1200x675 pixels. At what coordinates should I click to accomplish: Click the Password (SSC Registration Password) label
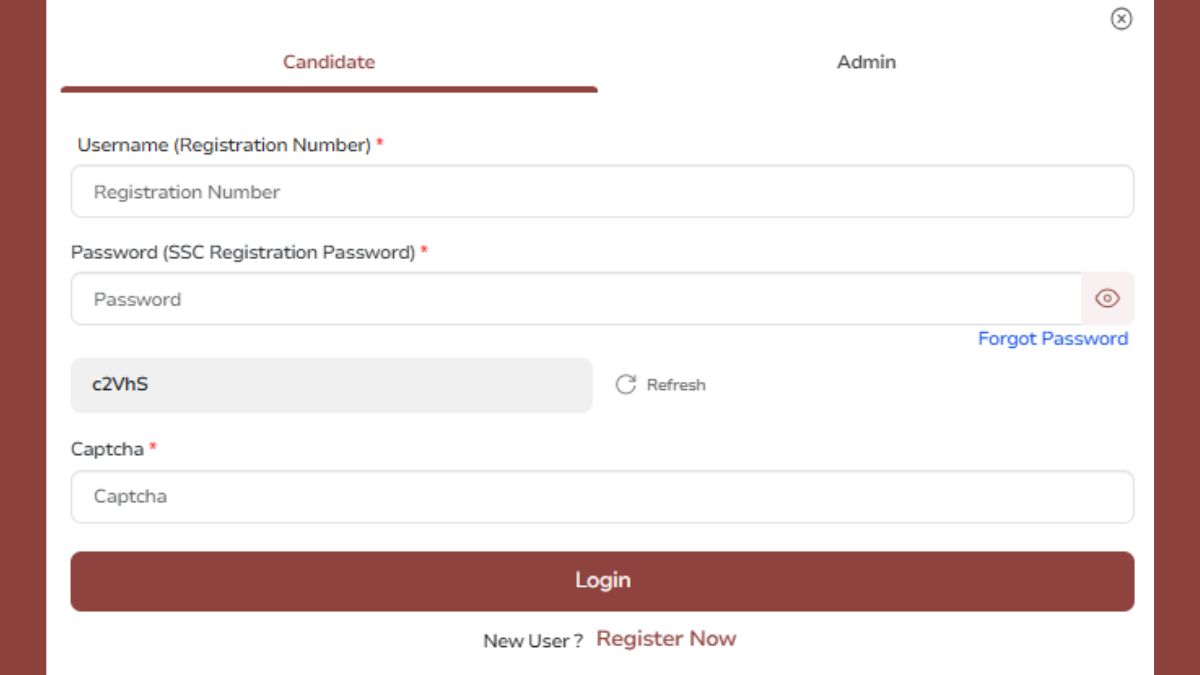(243, 253)
